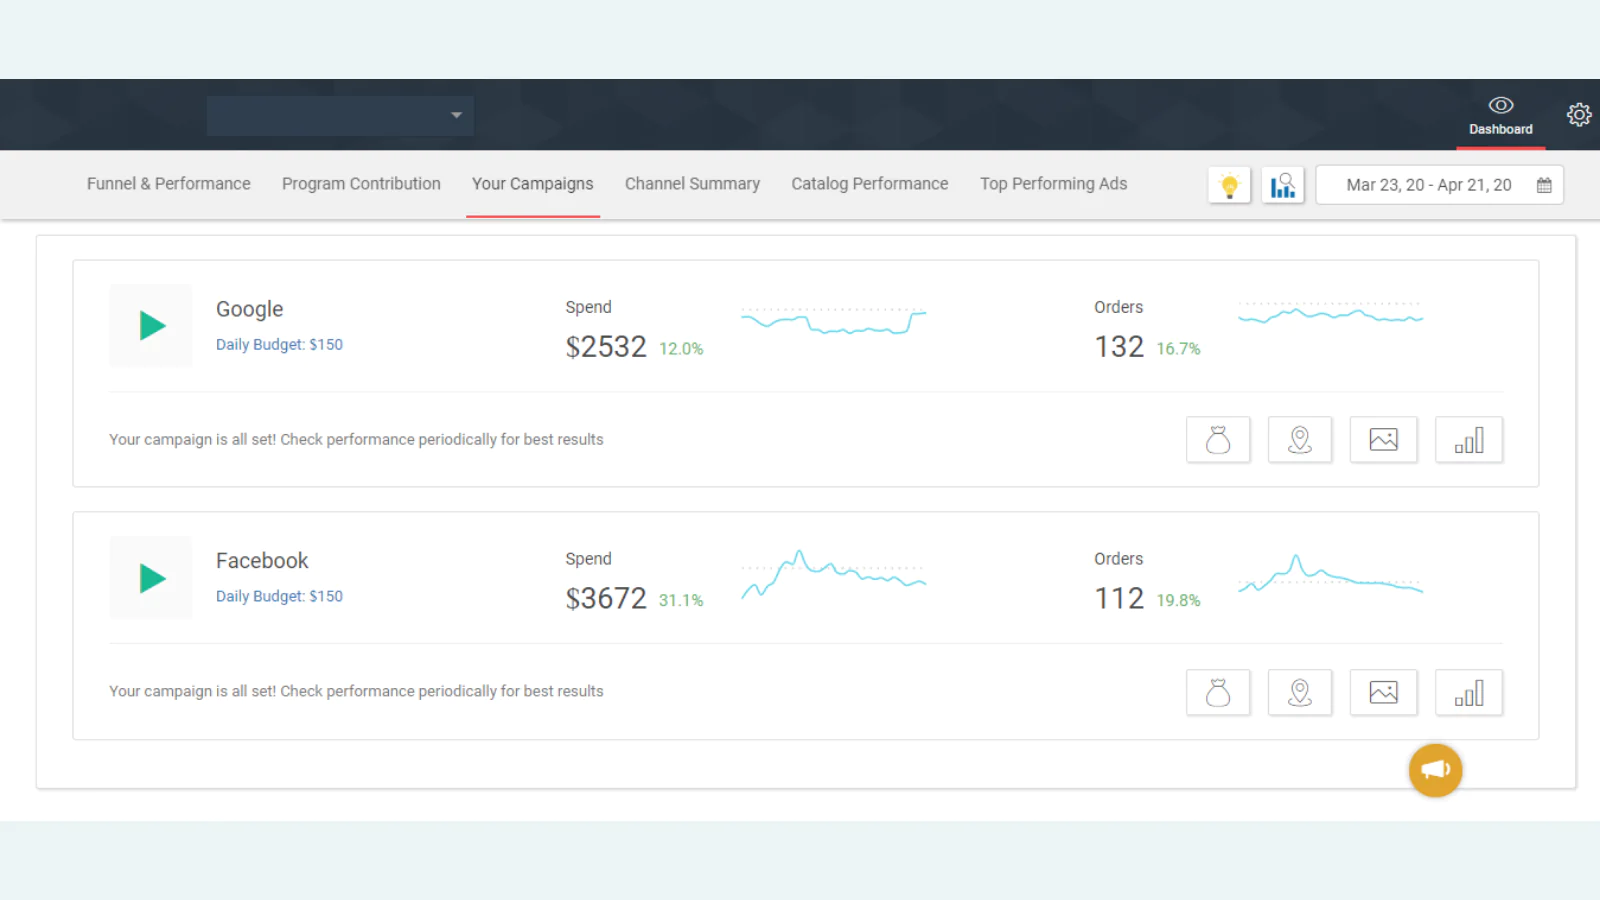Open Google campaign budget money-bag icon

tap(1218, 440)
